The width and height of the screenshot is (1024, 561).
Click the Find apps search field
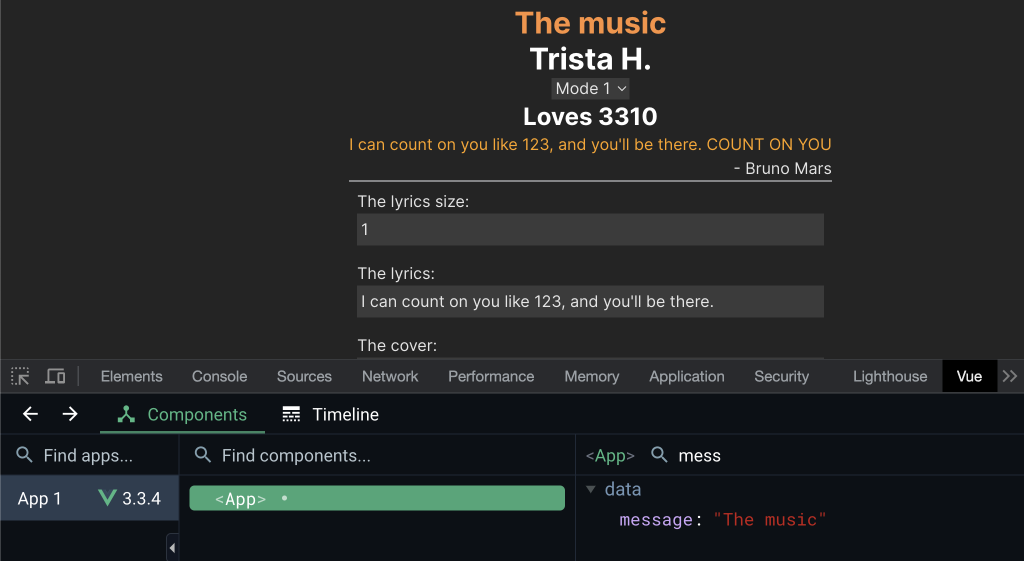tap(88, 455)
